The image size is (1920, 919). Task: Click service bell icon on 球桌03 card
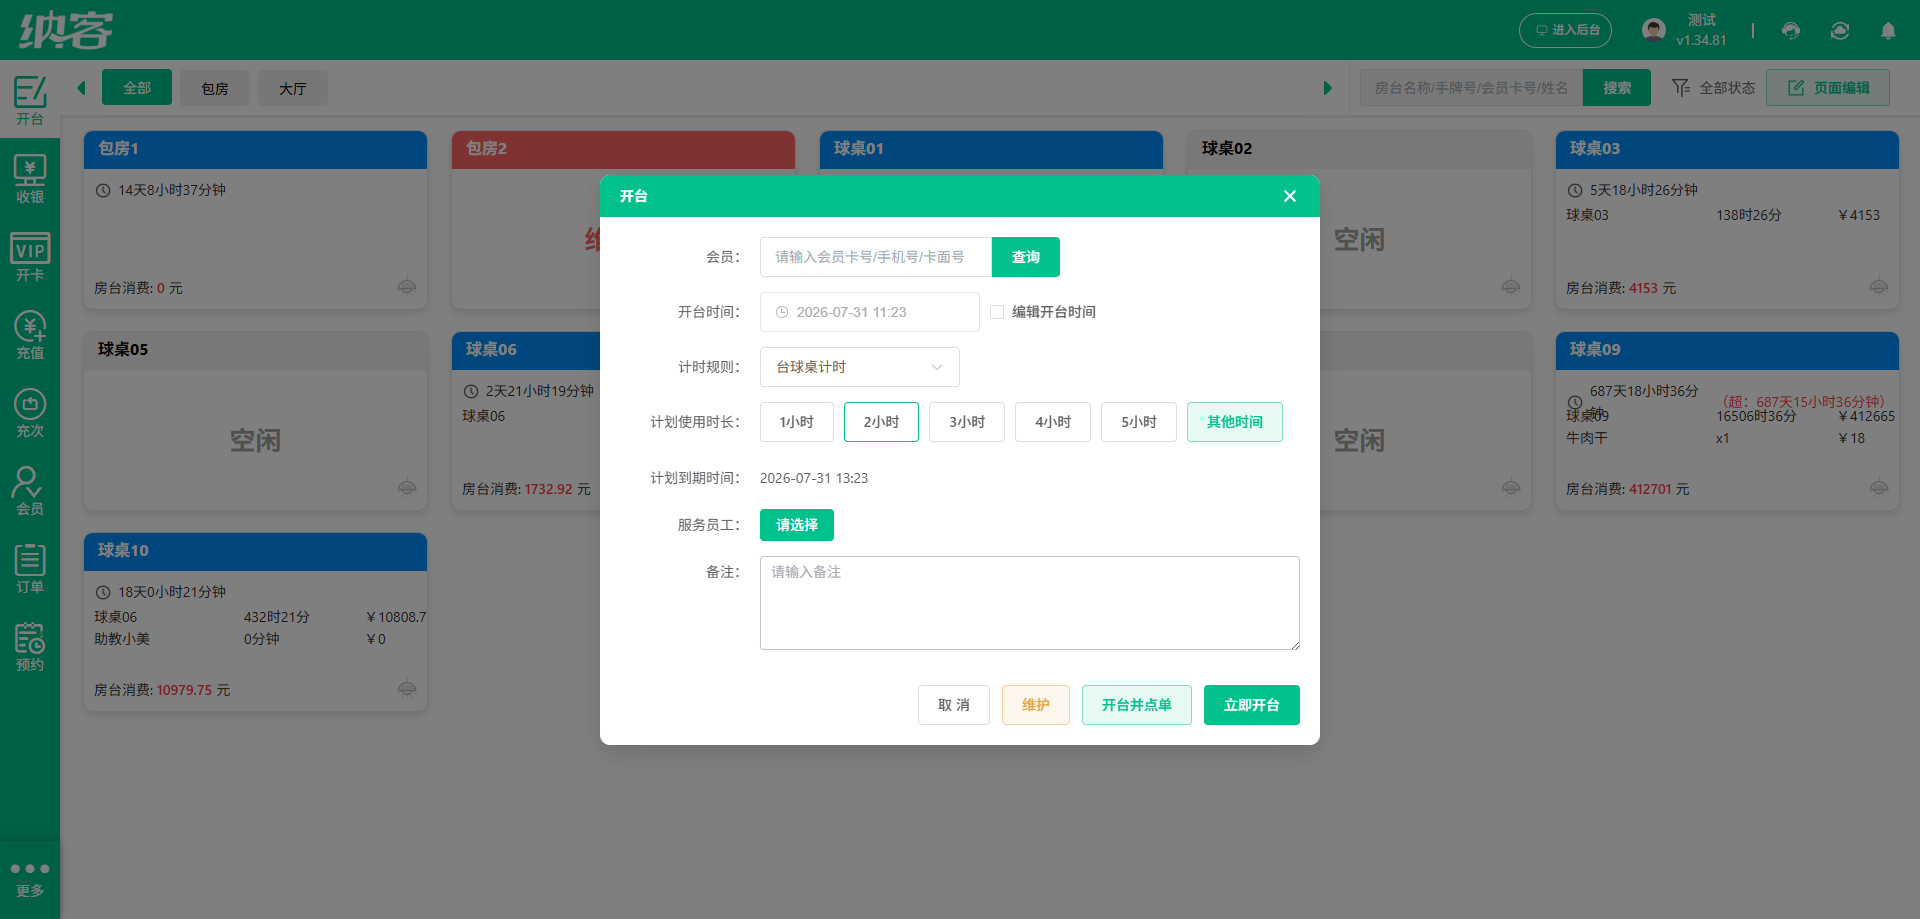(x=1879, y=287)
